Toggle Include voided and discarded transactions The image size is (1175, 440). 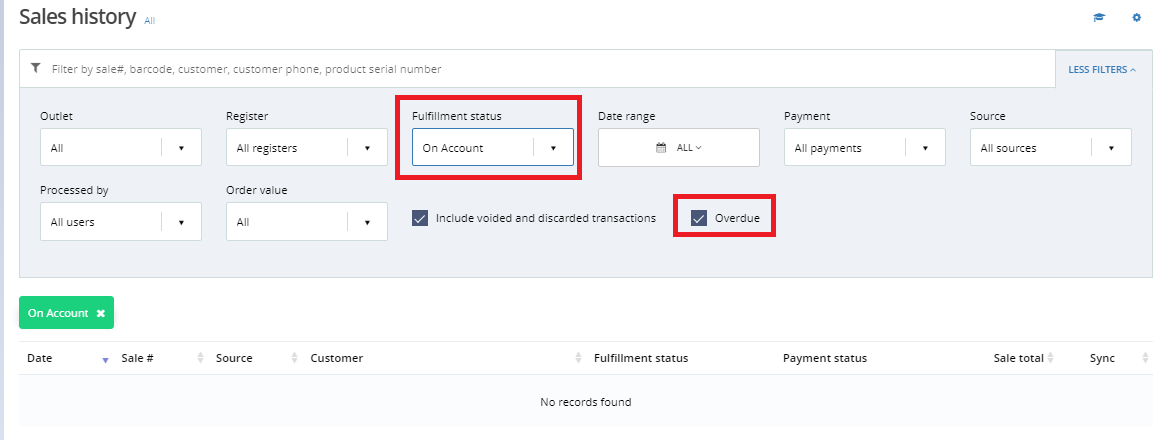tap(420, 218)
